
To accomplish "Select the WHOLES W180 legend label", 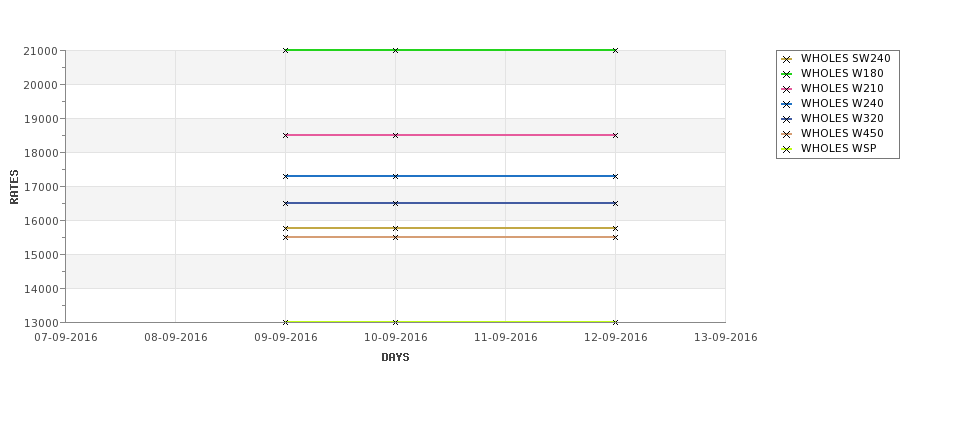I will [x=842, y=73].
